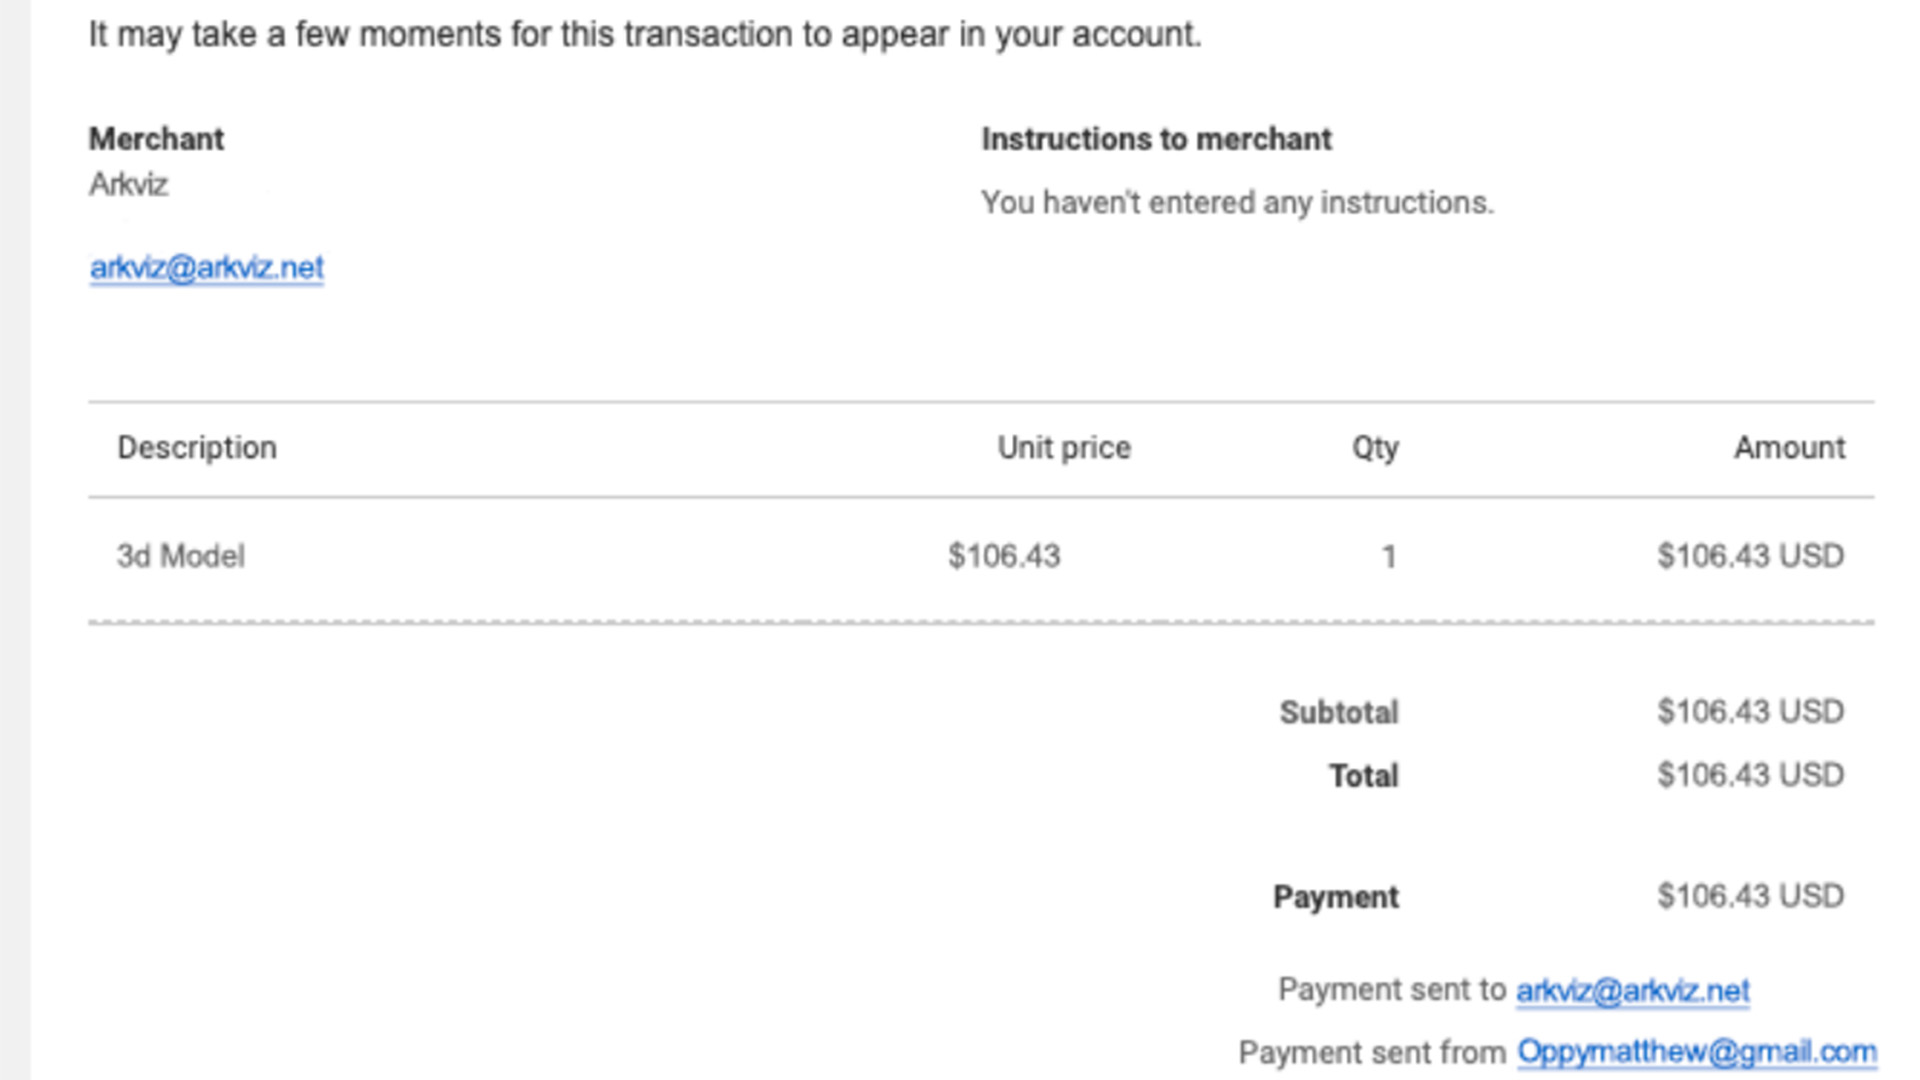Open the Oppymatthew@gmail.com sender email link
This screenshot has height=1080, width=1920.
(1696, 1052)
